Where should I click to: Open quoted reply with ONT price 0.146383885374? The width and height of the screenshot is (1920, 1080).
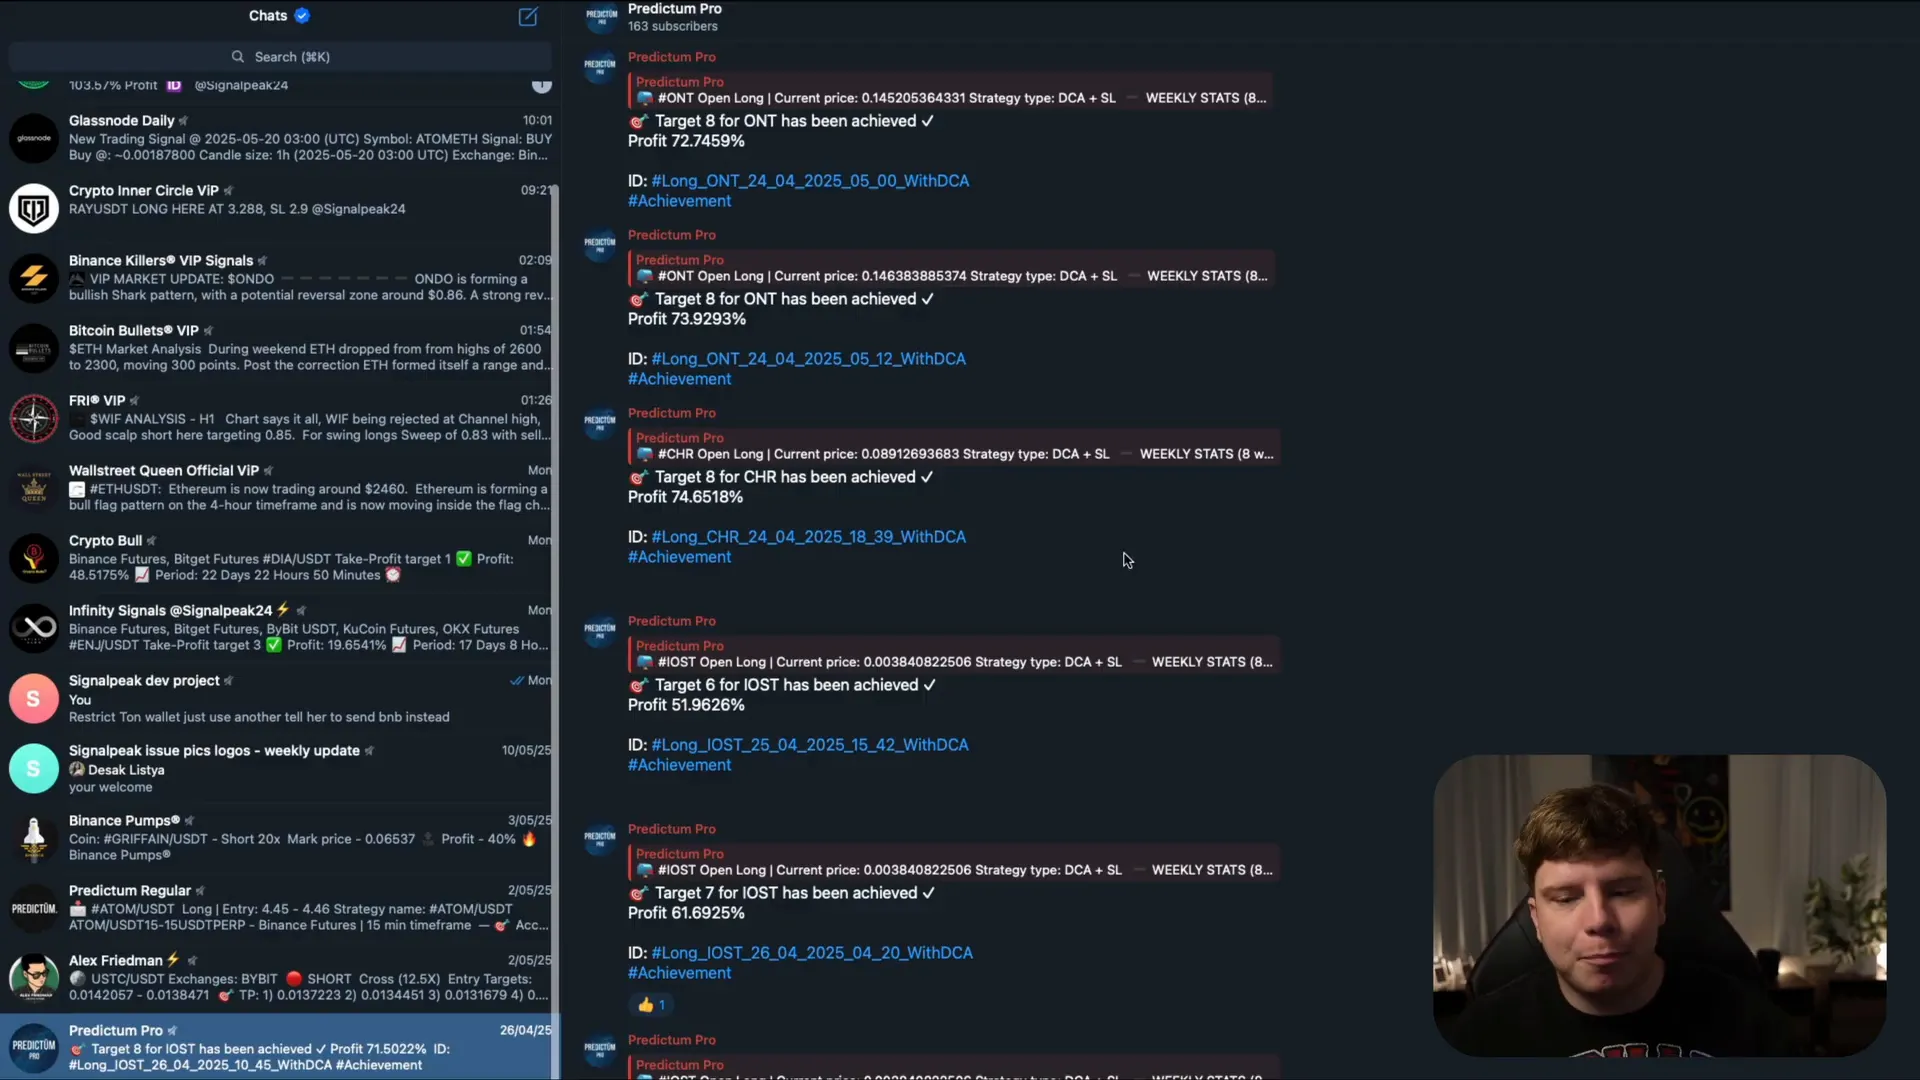(951, 268)
